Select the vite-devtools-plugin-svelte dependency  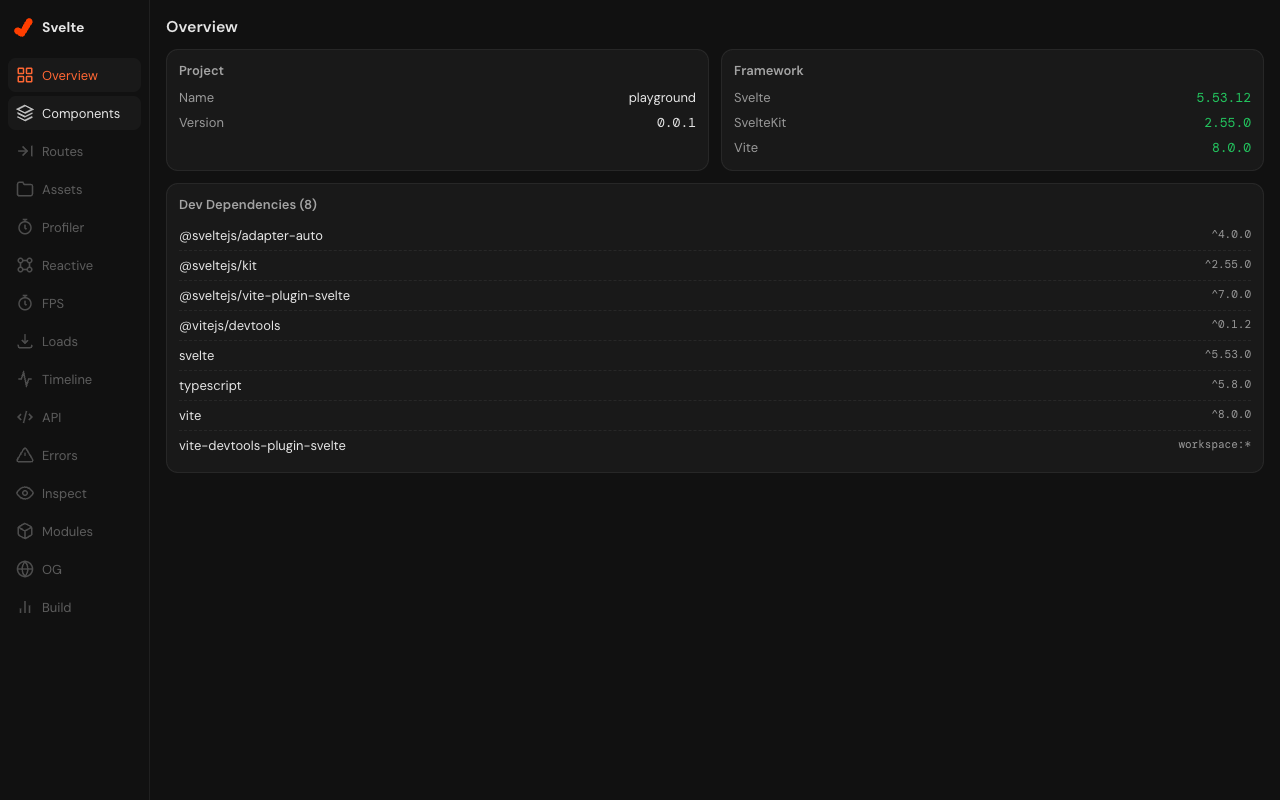click(x=263, y=446)
